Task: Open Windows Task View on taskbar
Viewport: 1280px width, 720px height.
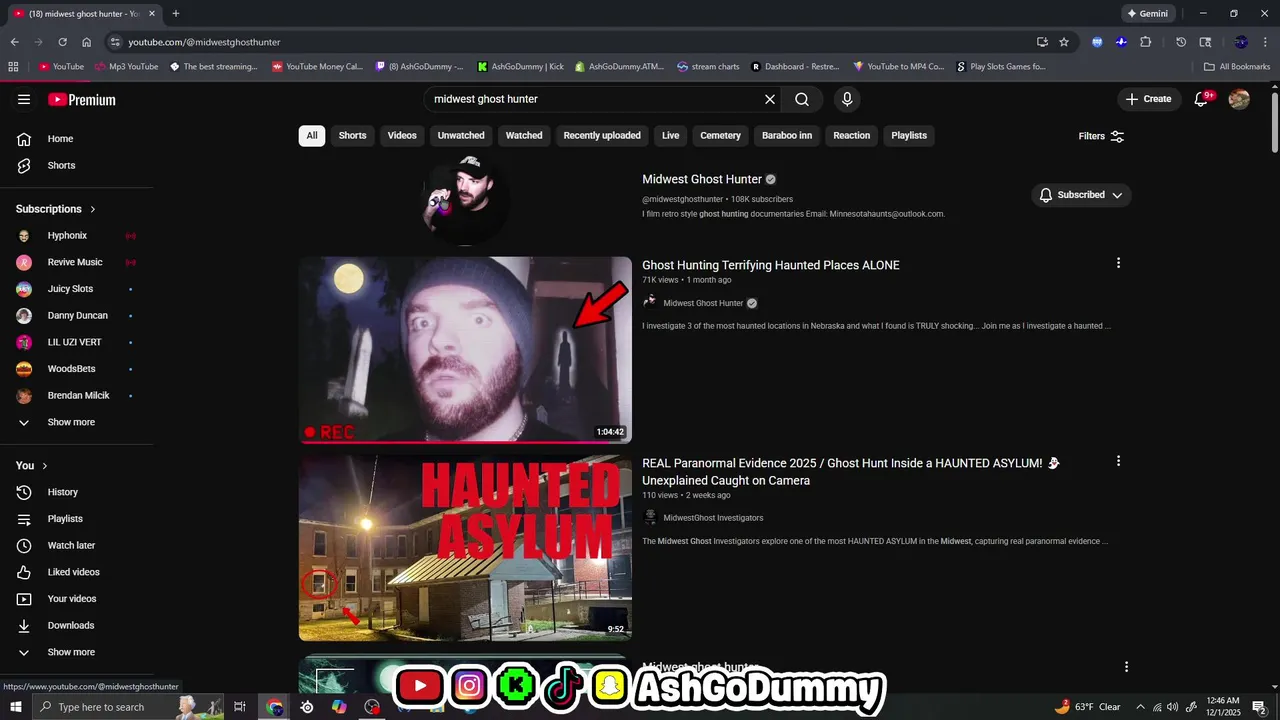Action: (x=240, y=707)
